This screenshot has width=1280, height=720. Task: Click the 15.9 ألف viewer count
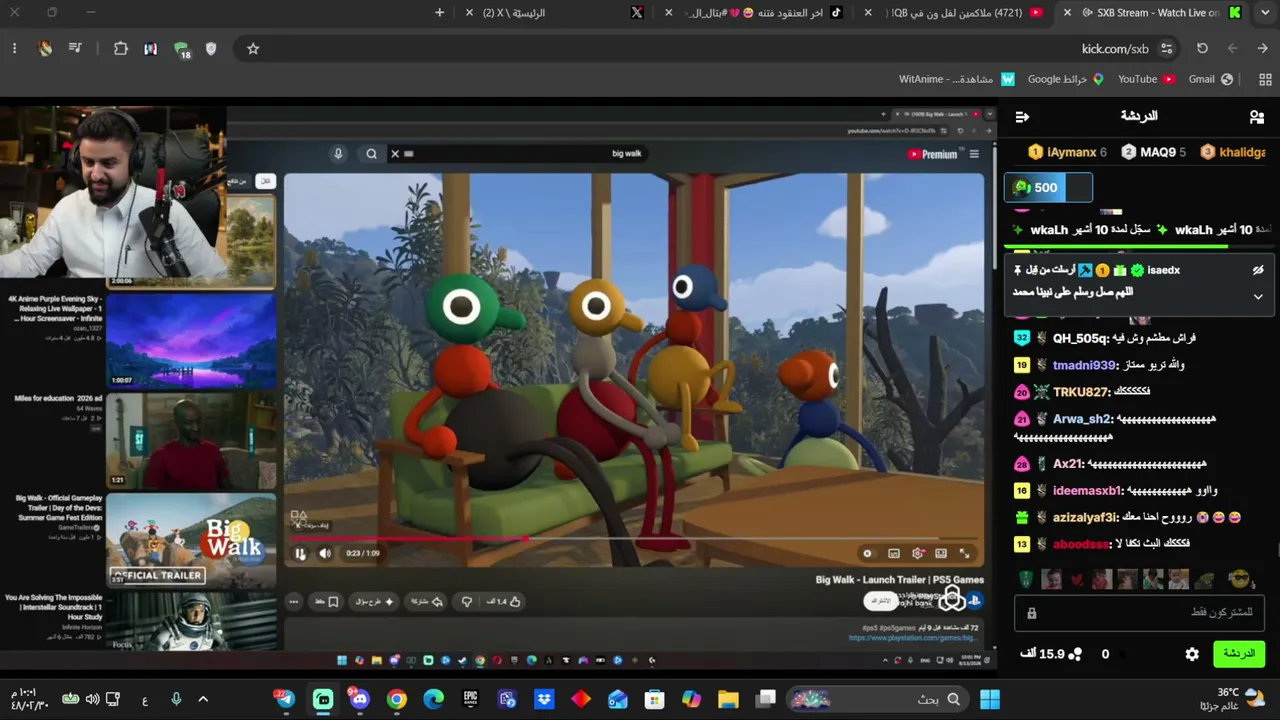(1050, 654)
